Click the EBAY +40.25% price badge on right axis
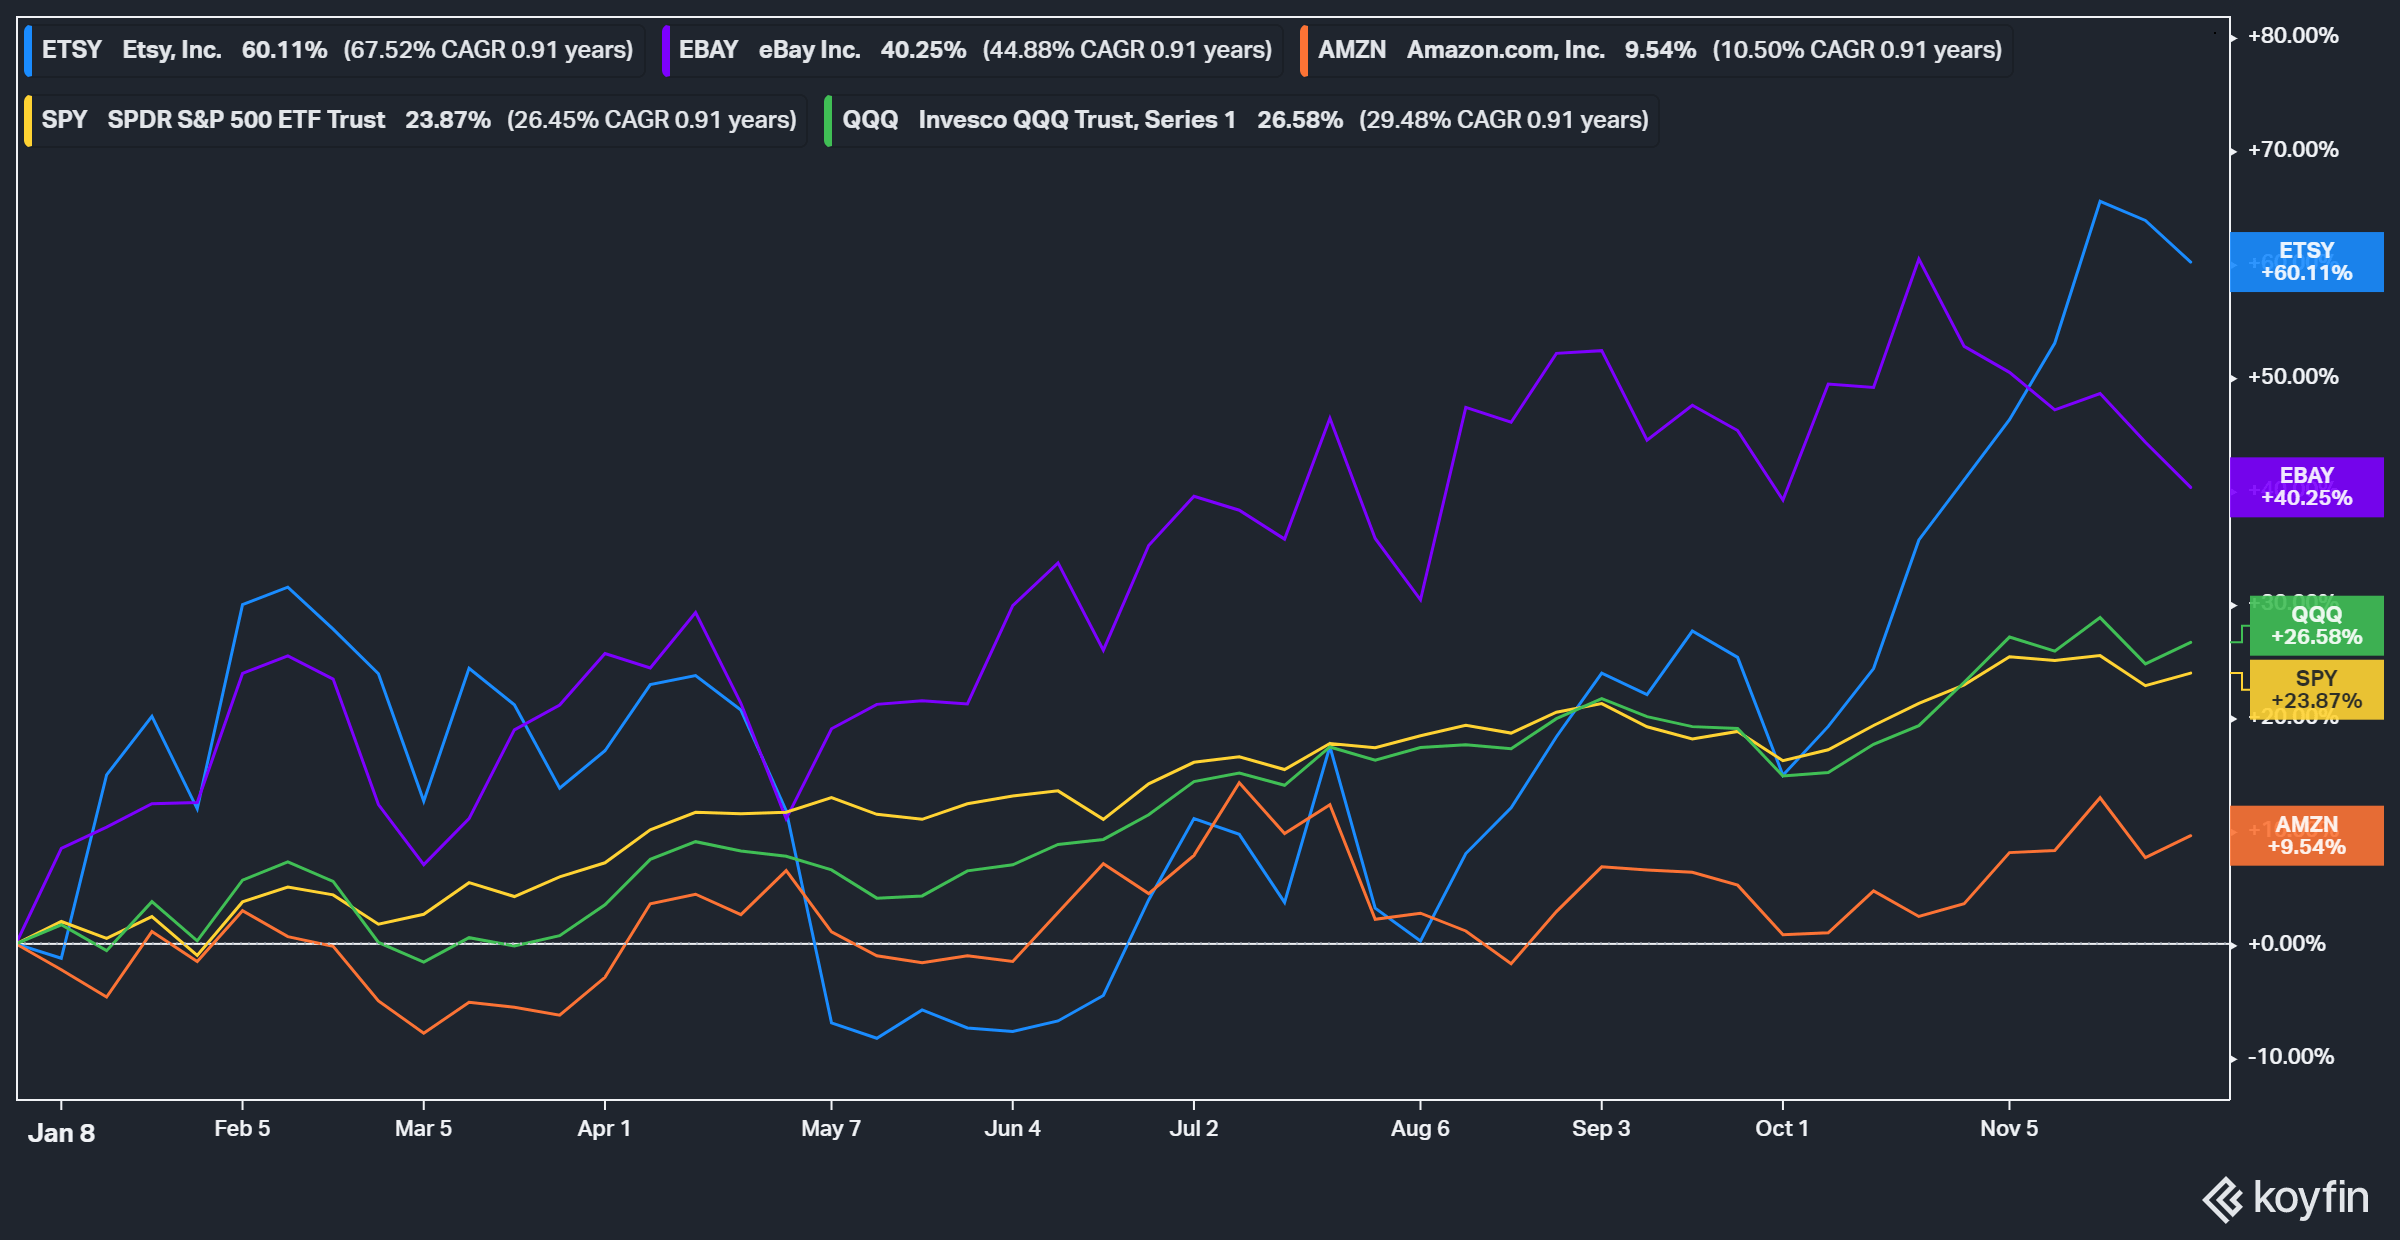The height and width of the screenshot is (1240, 2400). (x=2307, y=487)
